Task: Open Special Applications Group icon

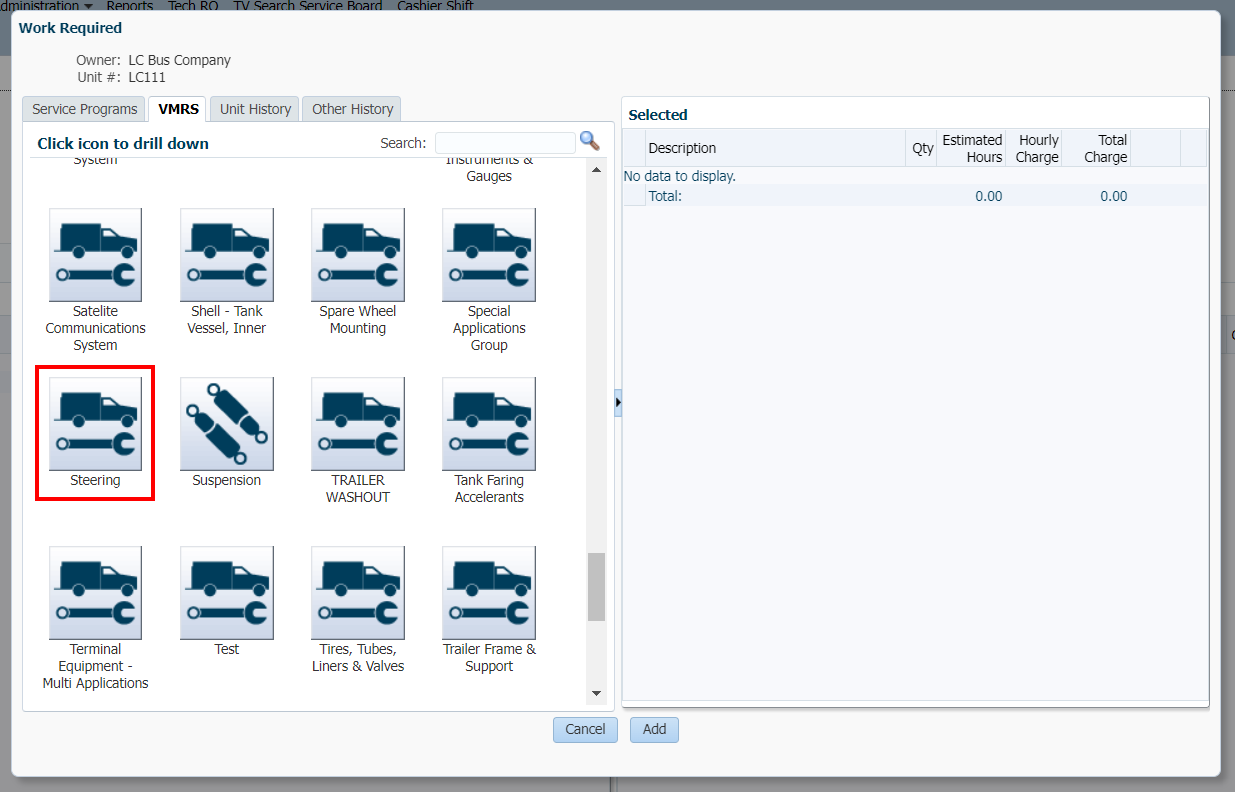Action: click(x=489, y=255)
